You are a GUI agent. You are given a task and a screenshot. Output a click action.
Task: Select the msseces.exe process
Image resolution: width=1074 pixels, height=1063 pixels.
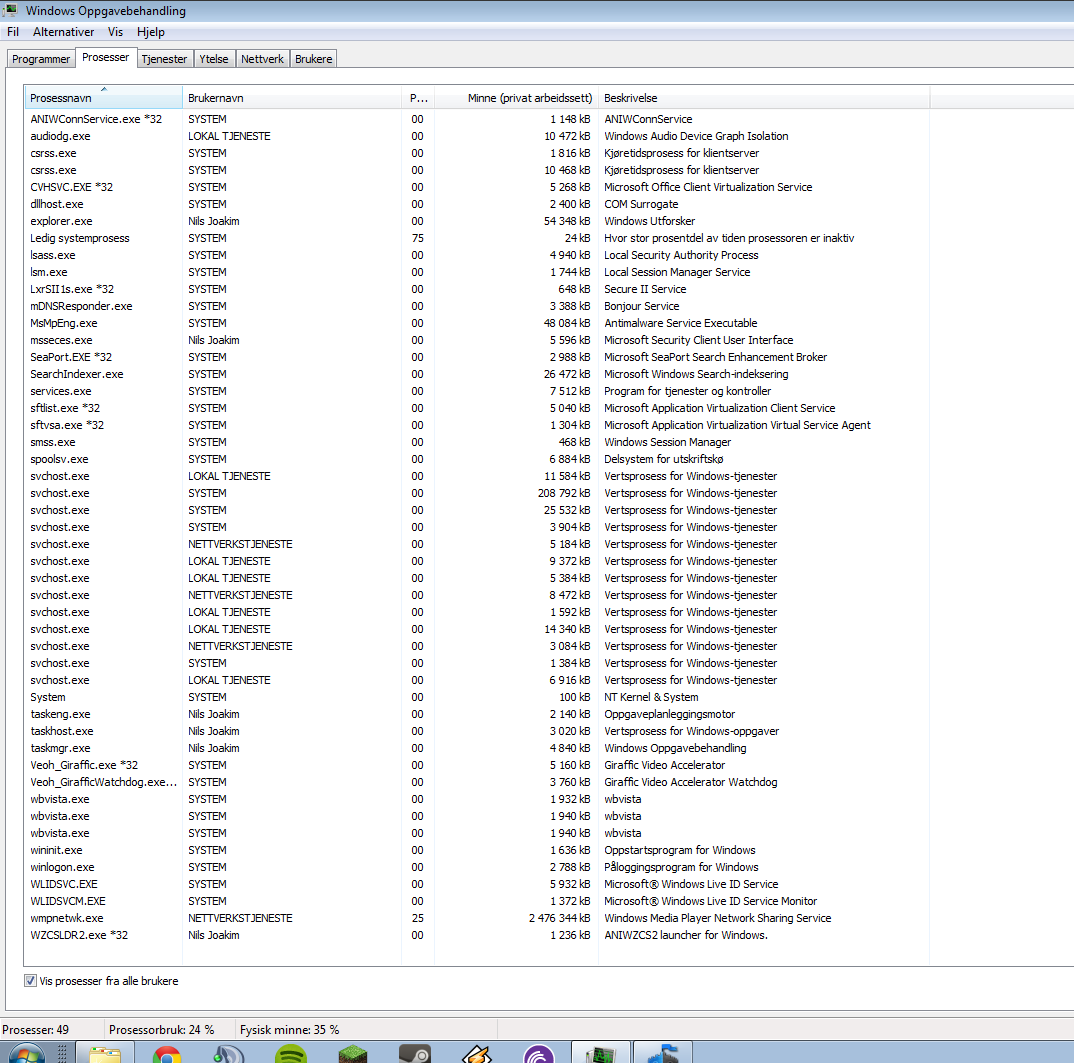pos(476,340)
